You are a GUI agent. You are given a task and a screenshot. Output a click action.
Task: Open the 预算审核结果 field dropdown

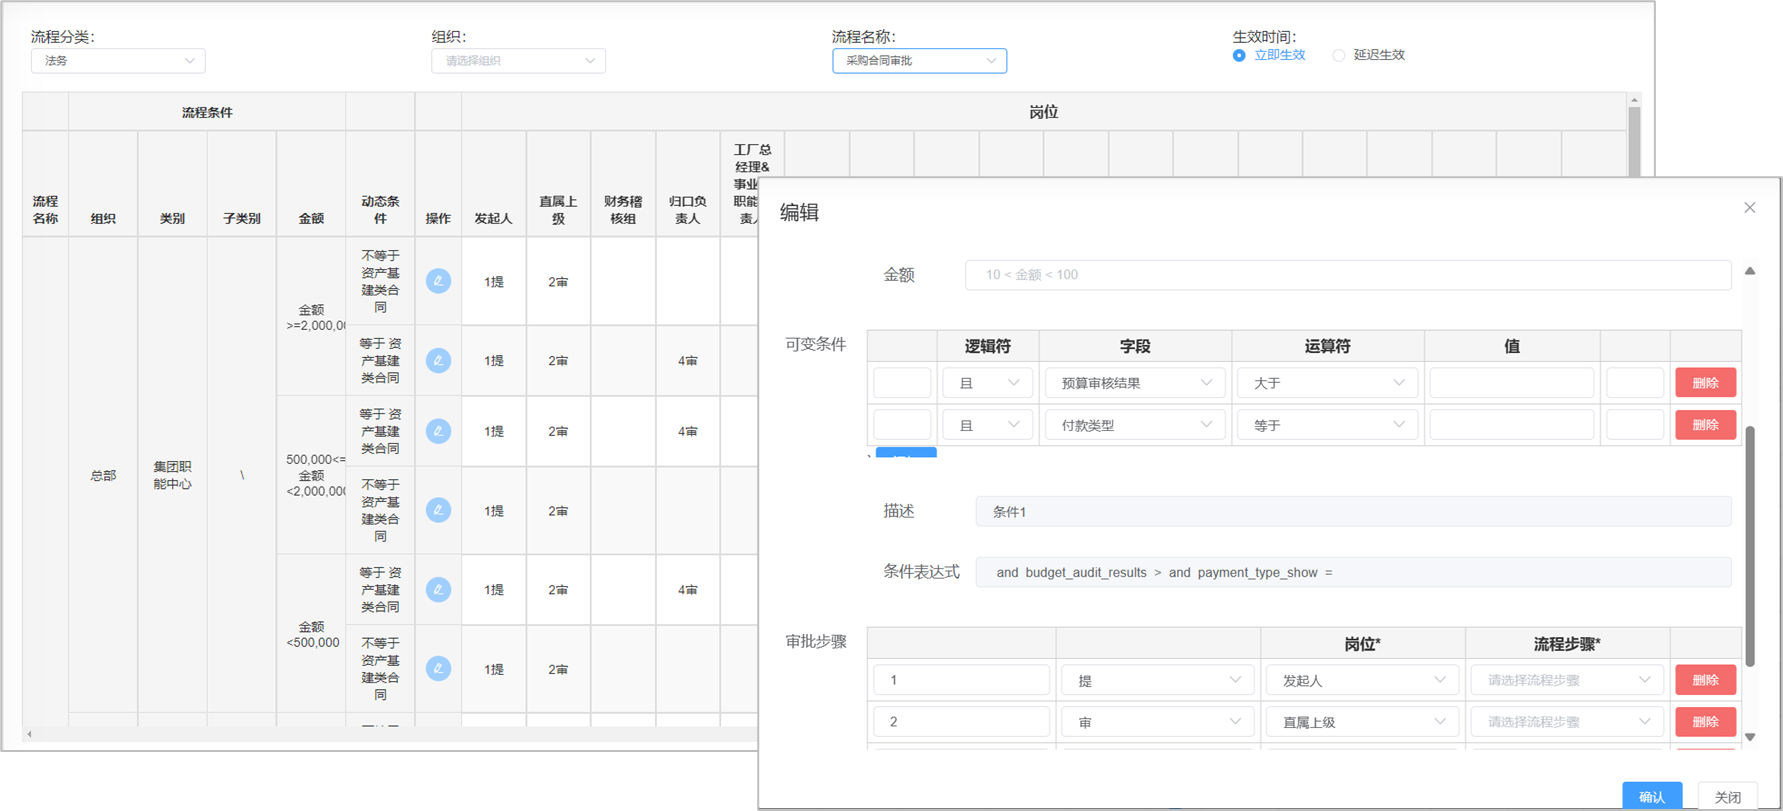point(1135,383)
